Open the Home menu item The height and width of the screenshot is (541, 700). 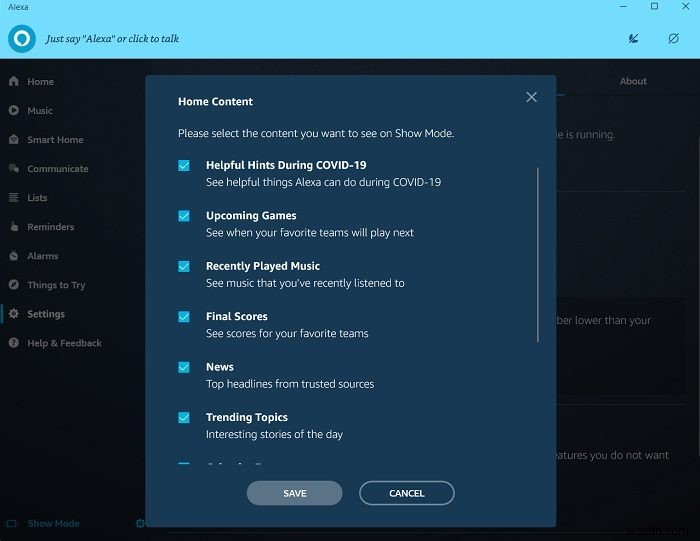coord(41,82)
